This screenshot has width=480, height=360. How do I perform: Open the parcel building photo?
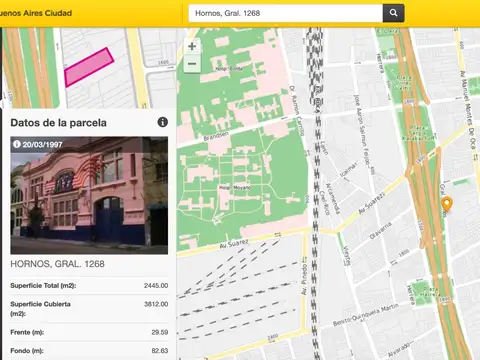tap(89, 195)
